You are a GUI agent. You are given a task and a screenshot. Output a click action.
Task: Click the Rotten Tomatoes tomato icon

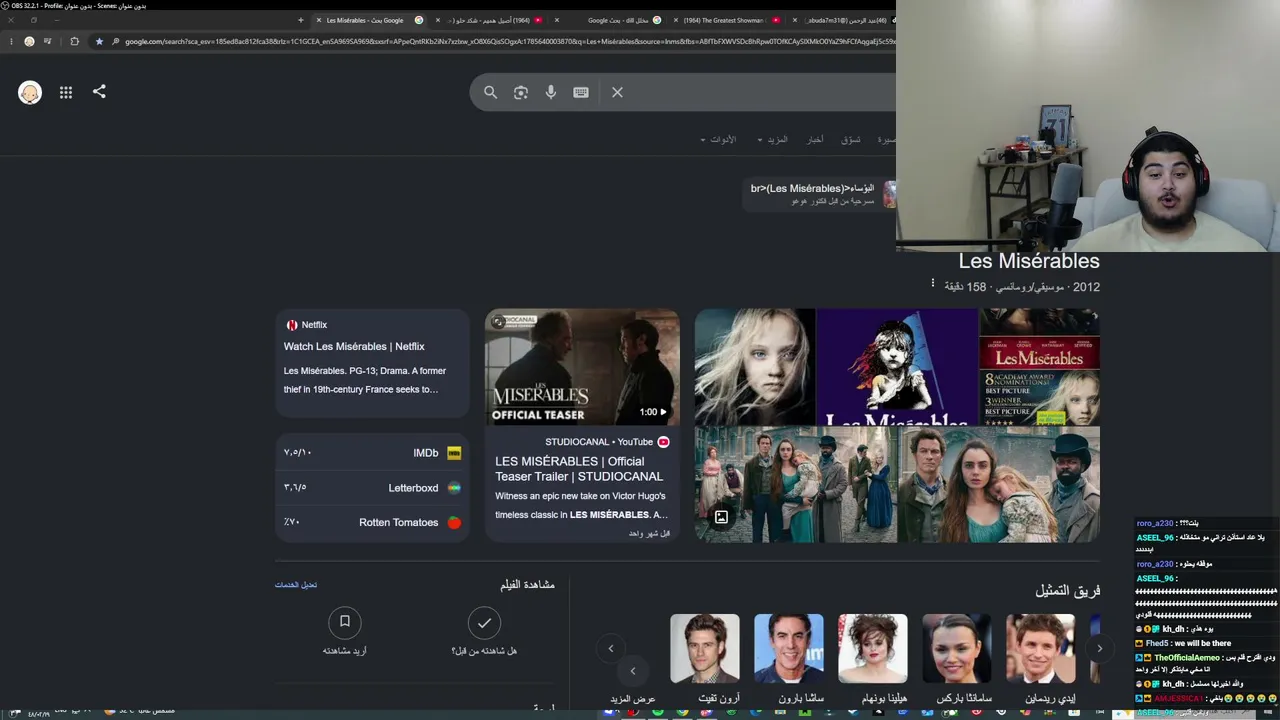[454, 522]
